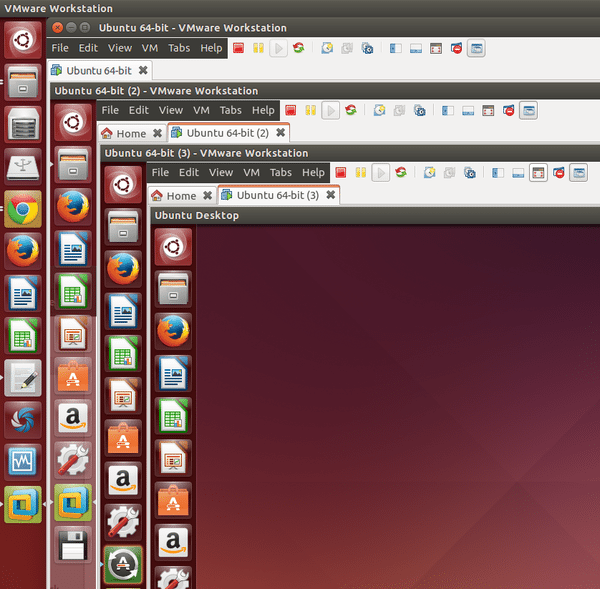Open System Monitor from host launcher
The image size is (600, 589).
click(23, 462)
